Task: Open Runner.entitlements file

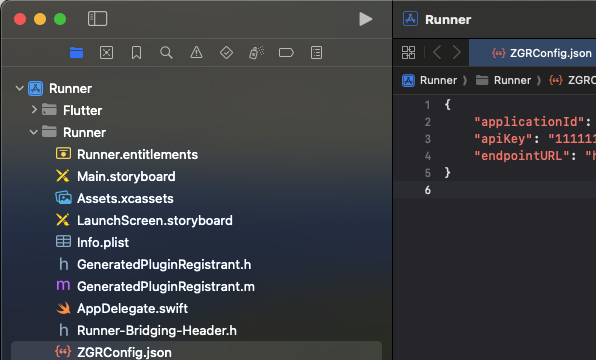Action: point(137,154)
